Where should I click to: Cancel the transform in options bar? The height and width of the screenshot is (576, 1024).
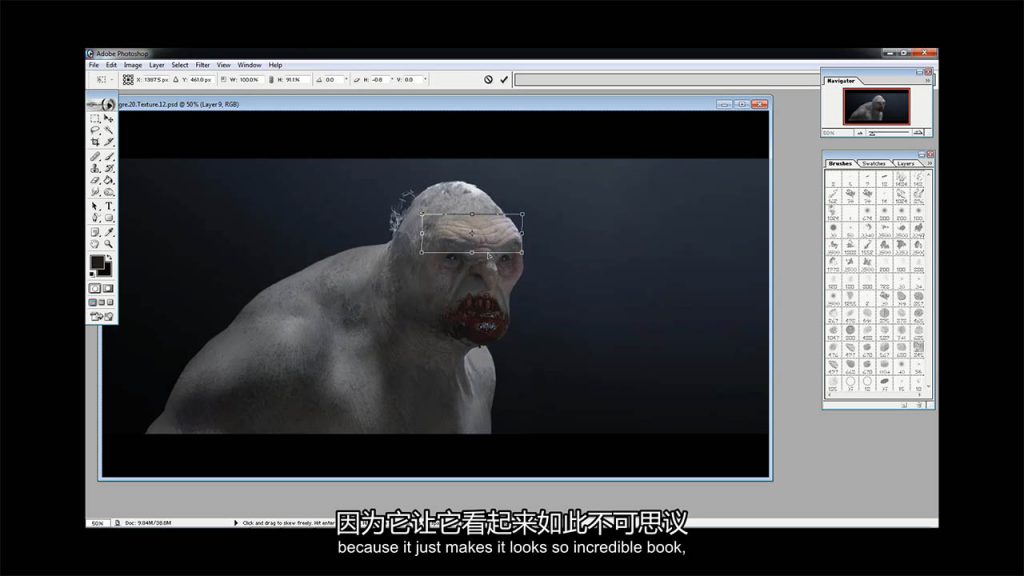488,80
